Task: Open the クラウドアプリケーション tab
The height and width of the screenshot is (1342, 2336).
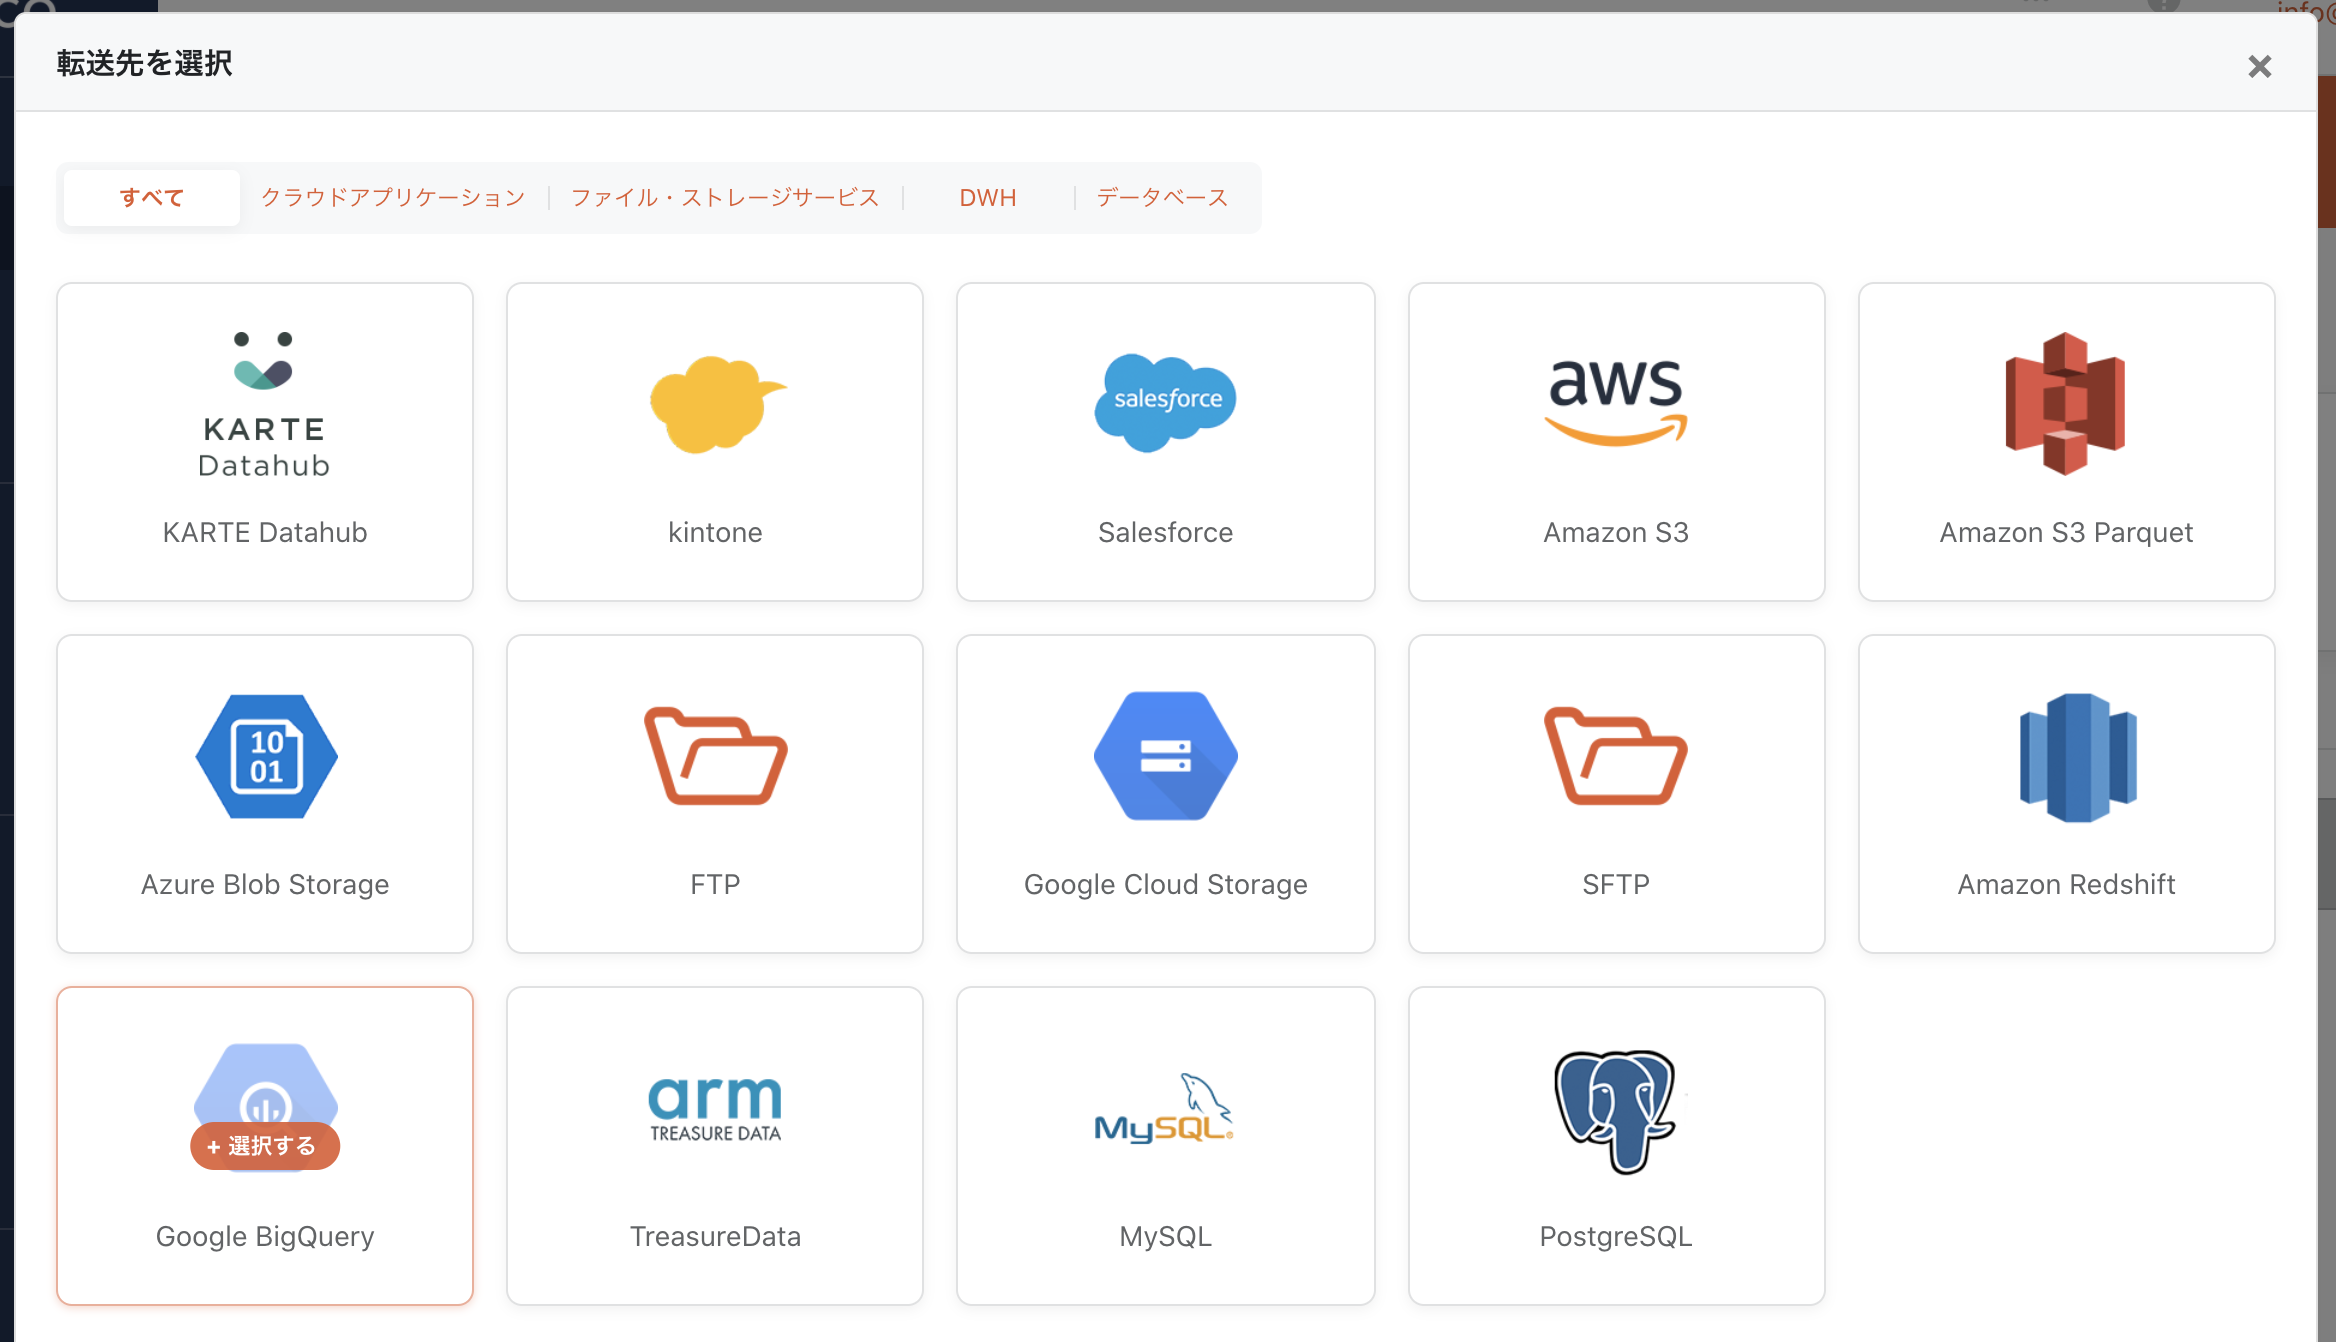Action: pos(393,198)
